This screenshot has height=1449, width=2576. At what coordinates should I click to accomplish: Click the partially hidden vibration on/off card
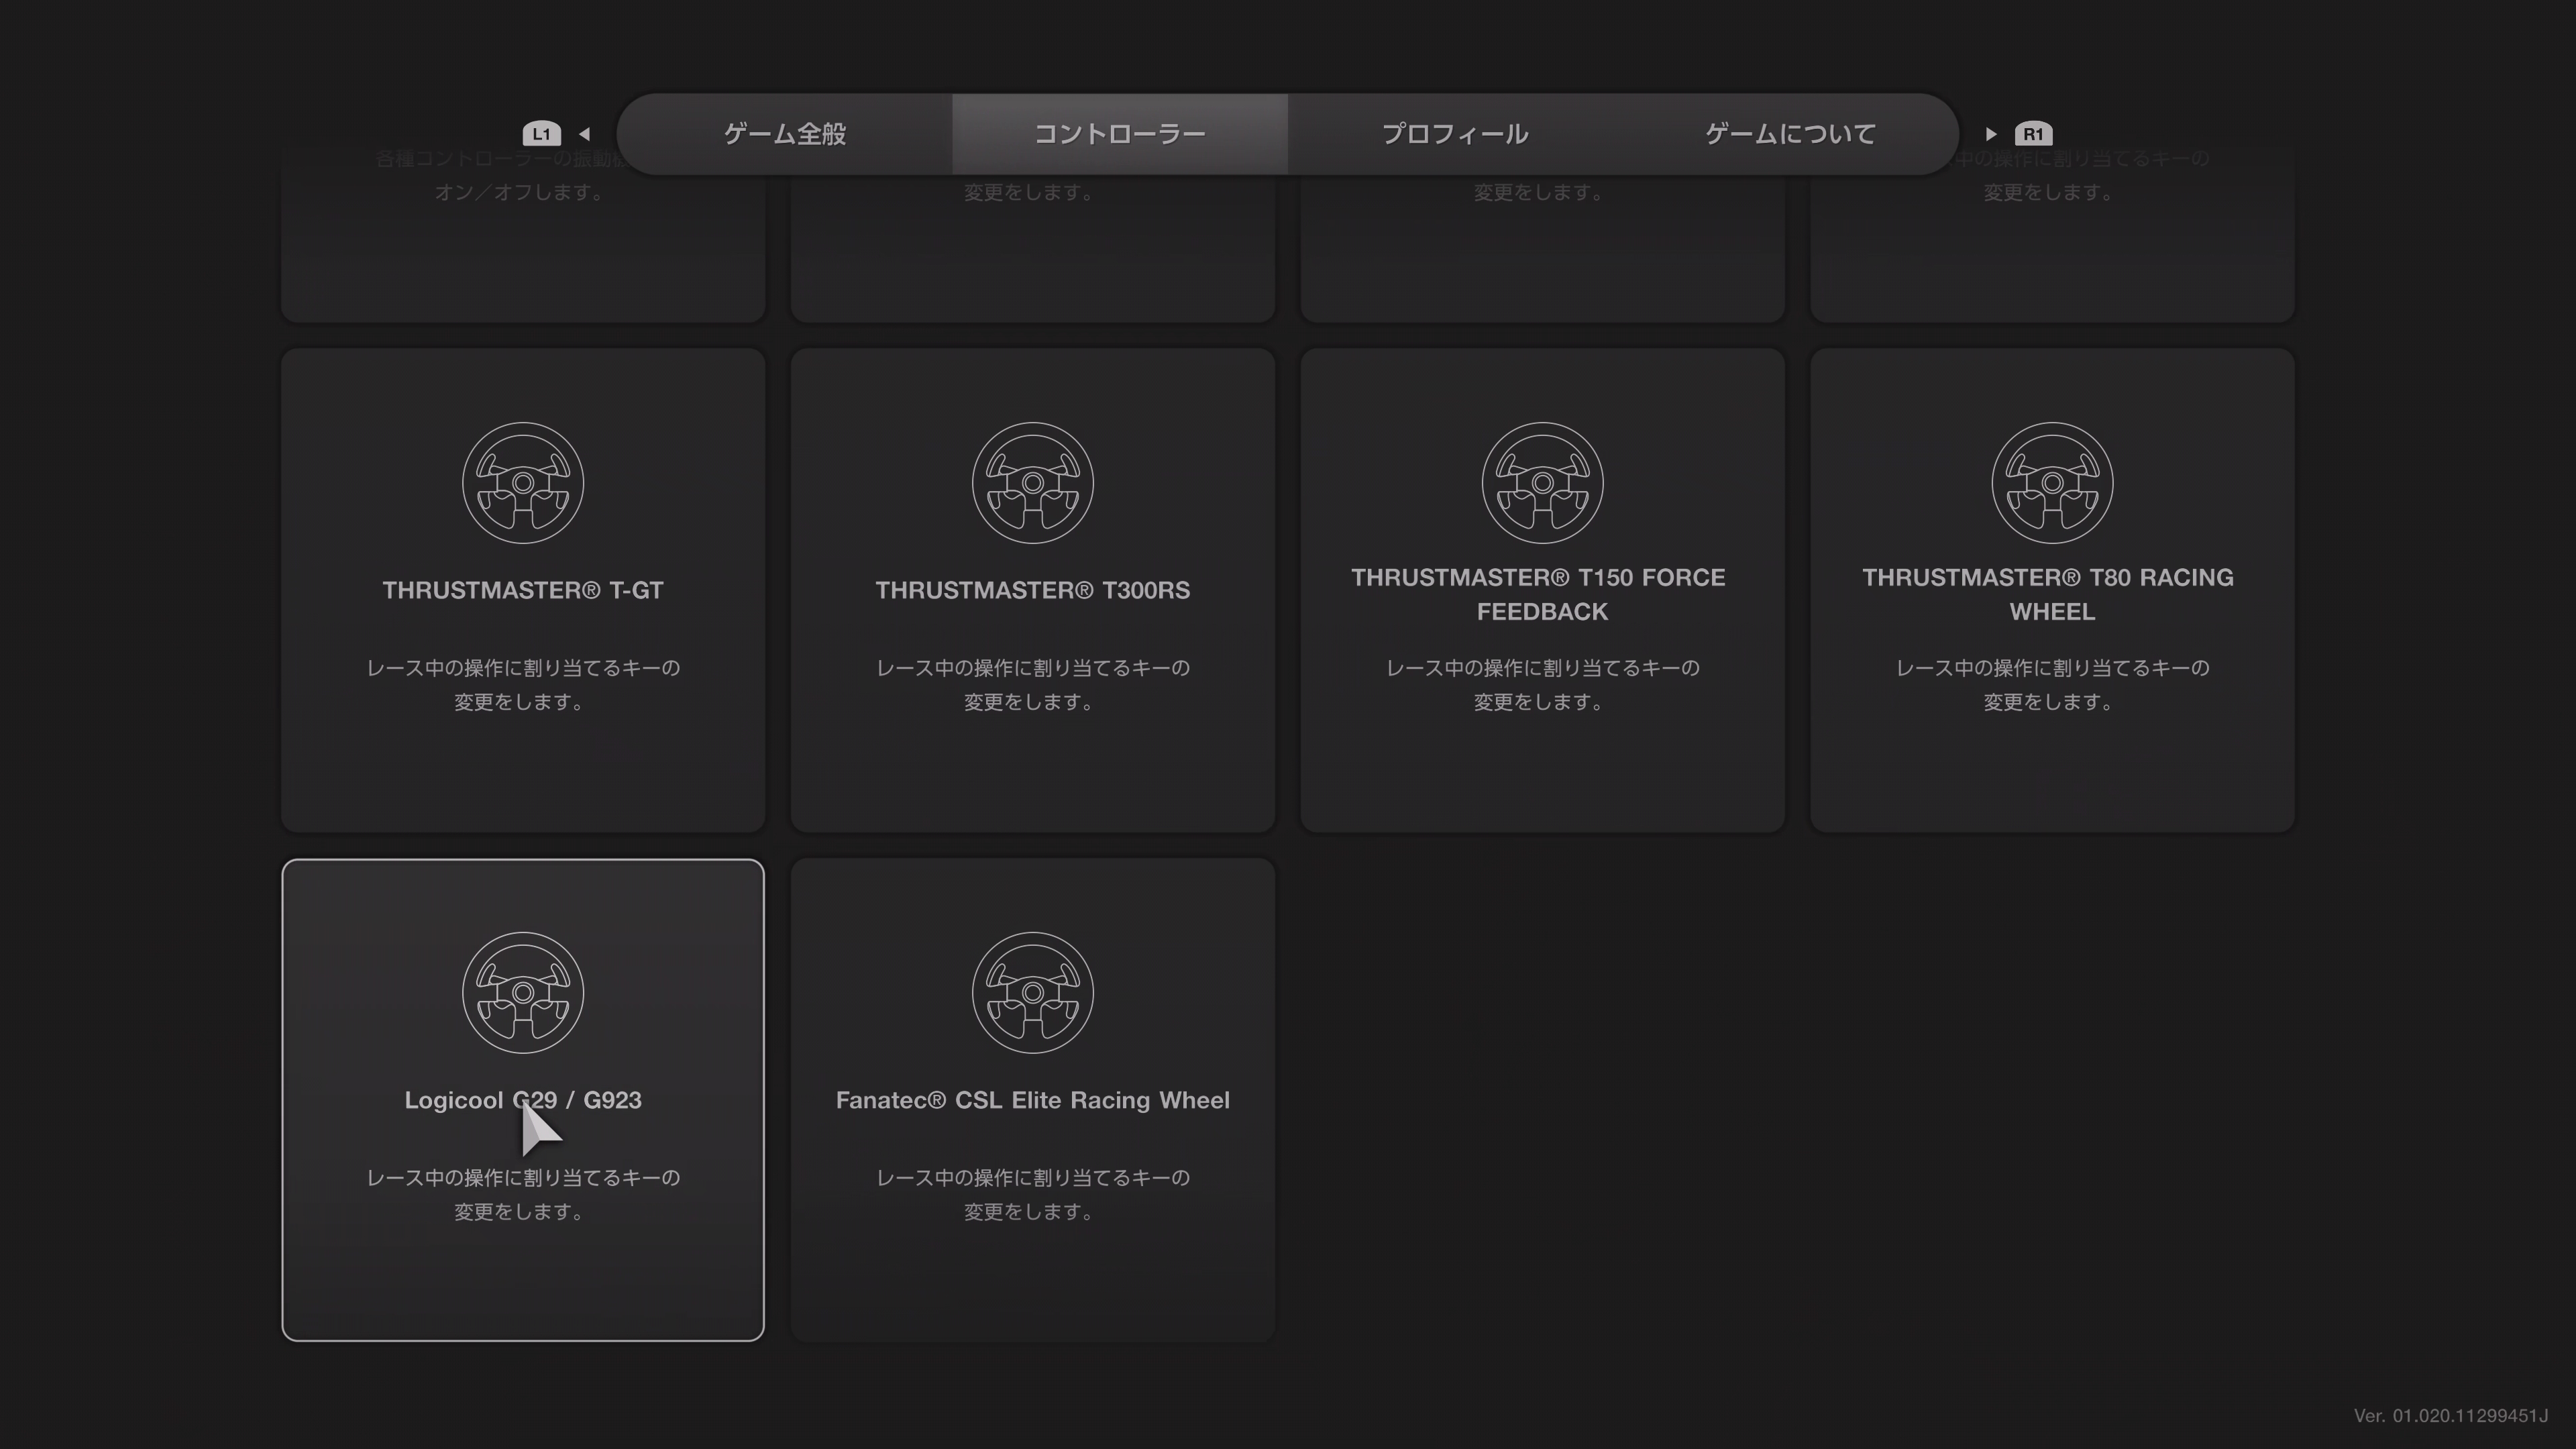(522, 250)
